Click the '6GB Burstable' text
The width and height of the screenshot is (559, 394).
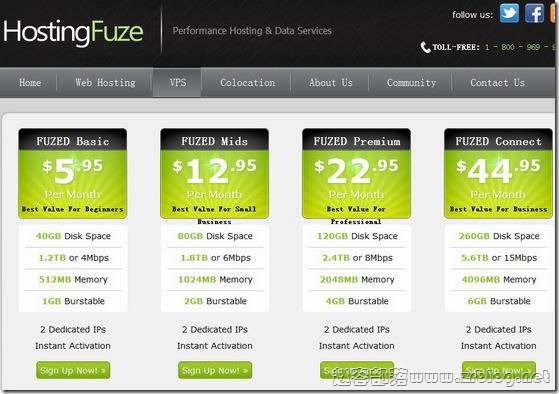[x=499, y=301]
